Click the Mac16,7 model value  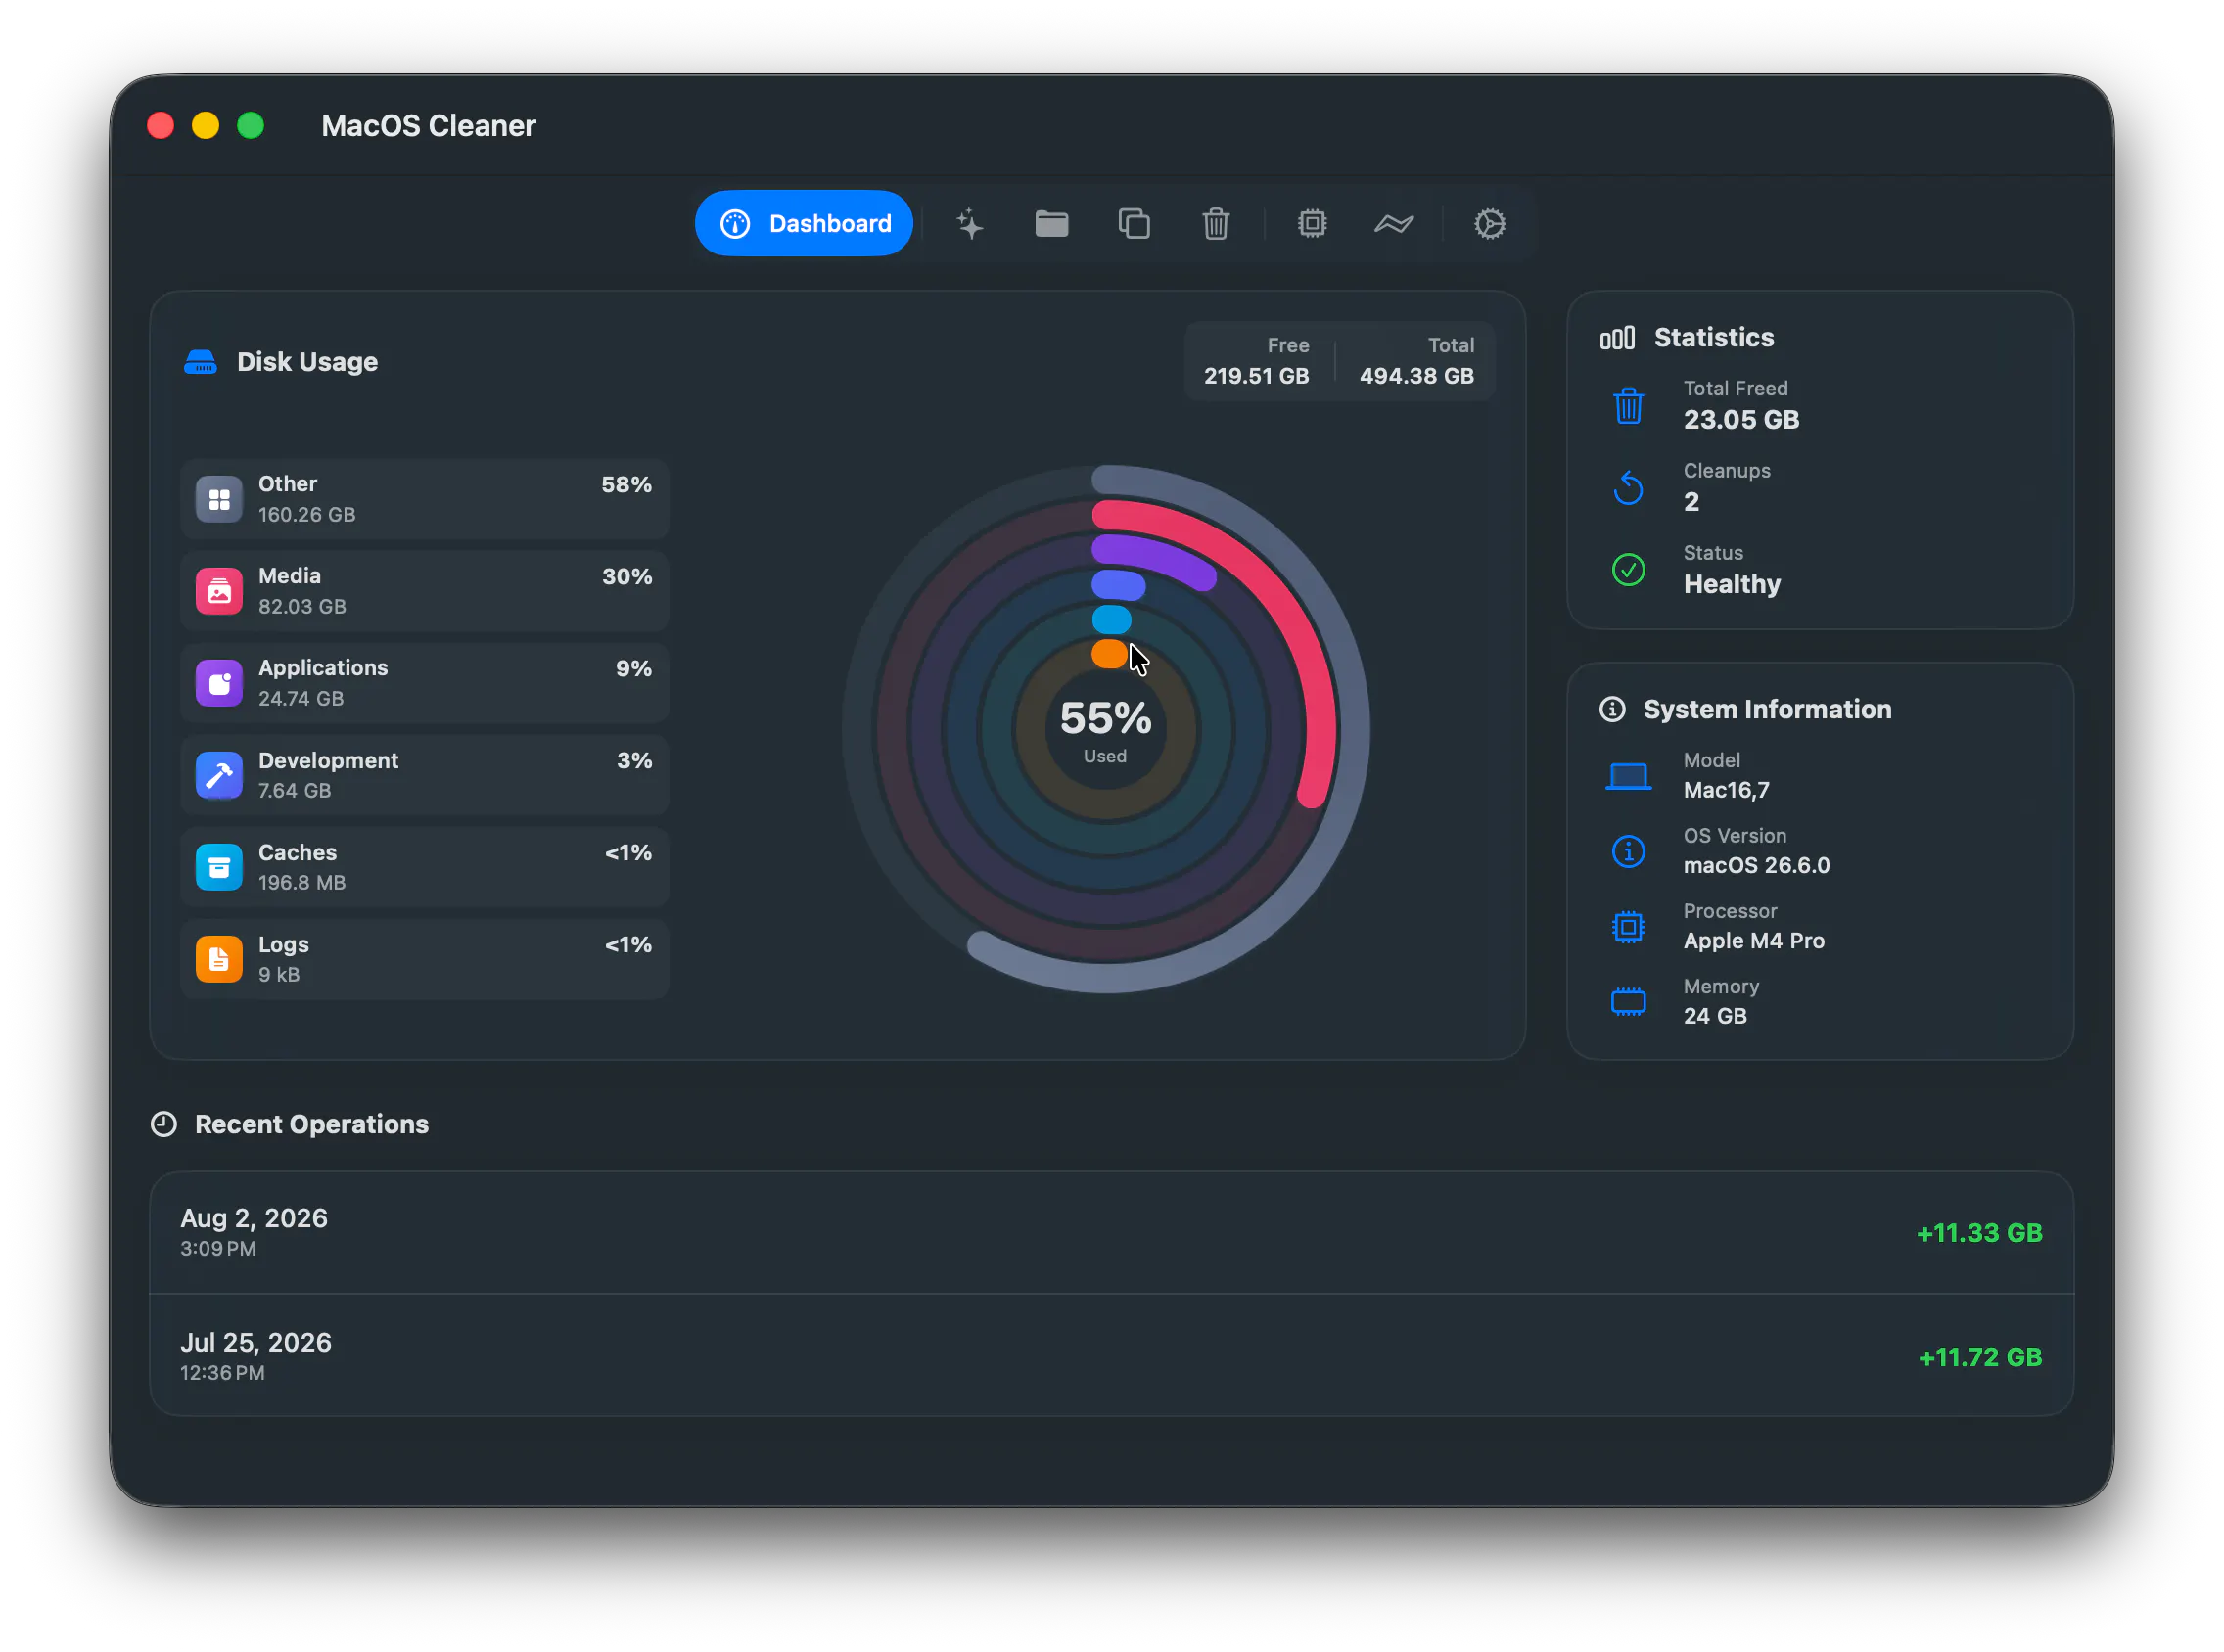click(1726, 790)
